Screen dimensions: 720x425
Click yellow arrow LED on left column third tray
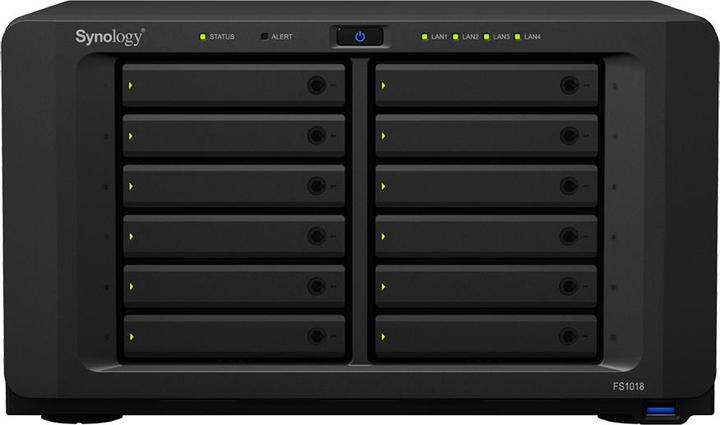pos(131,186)
